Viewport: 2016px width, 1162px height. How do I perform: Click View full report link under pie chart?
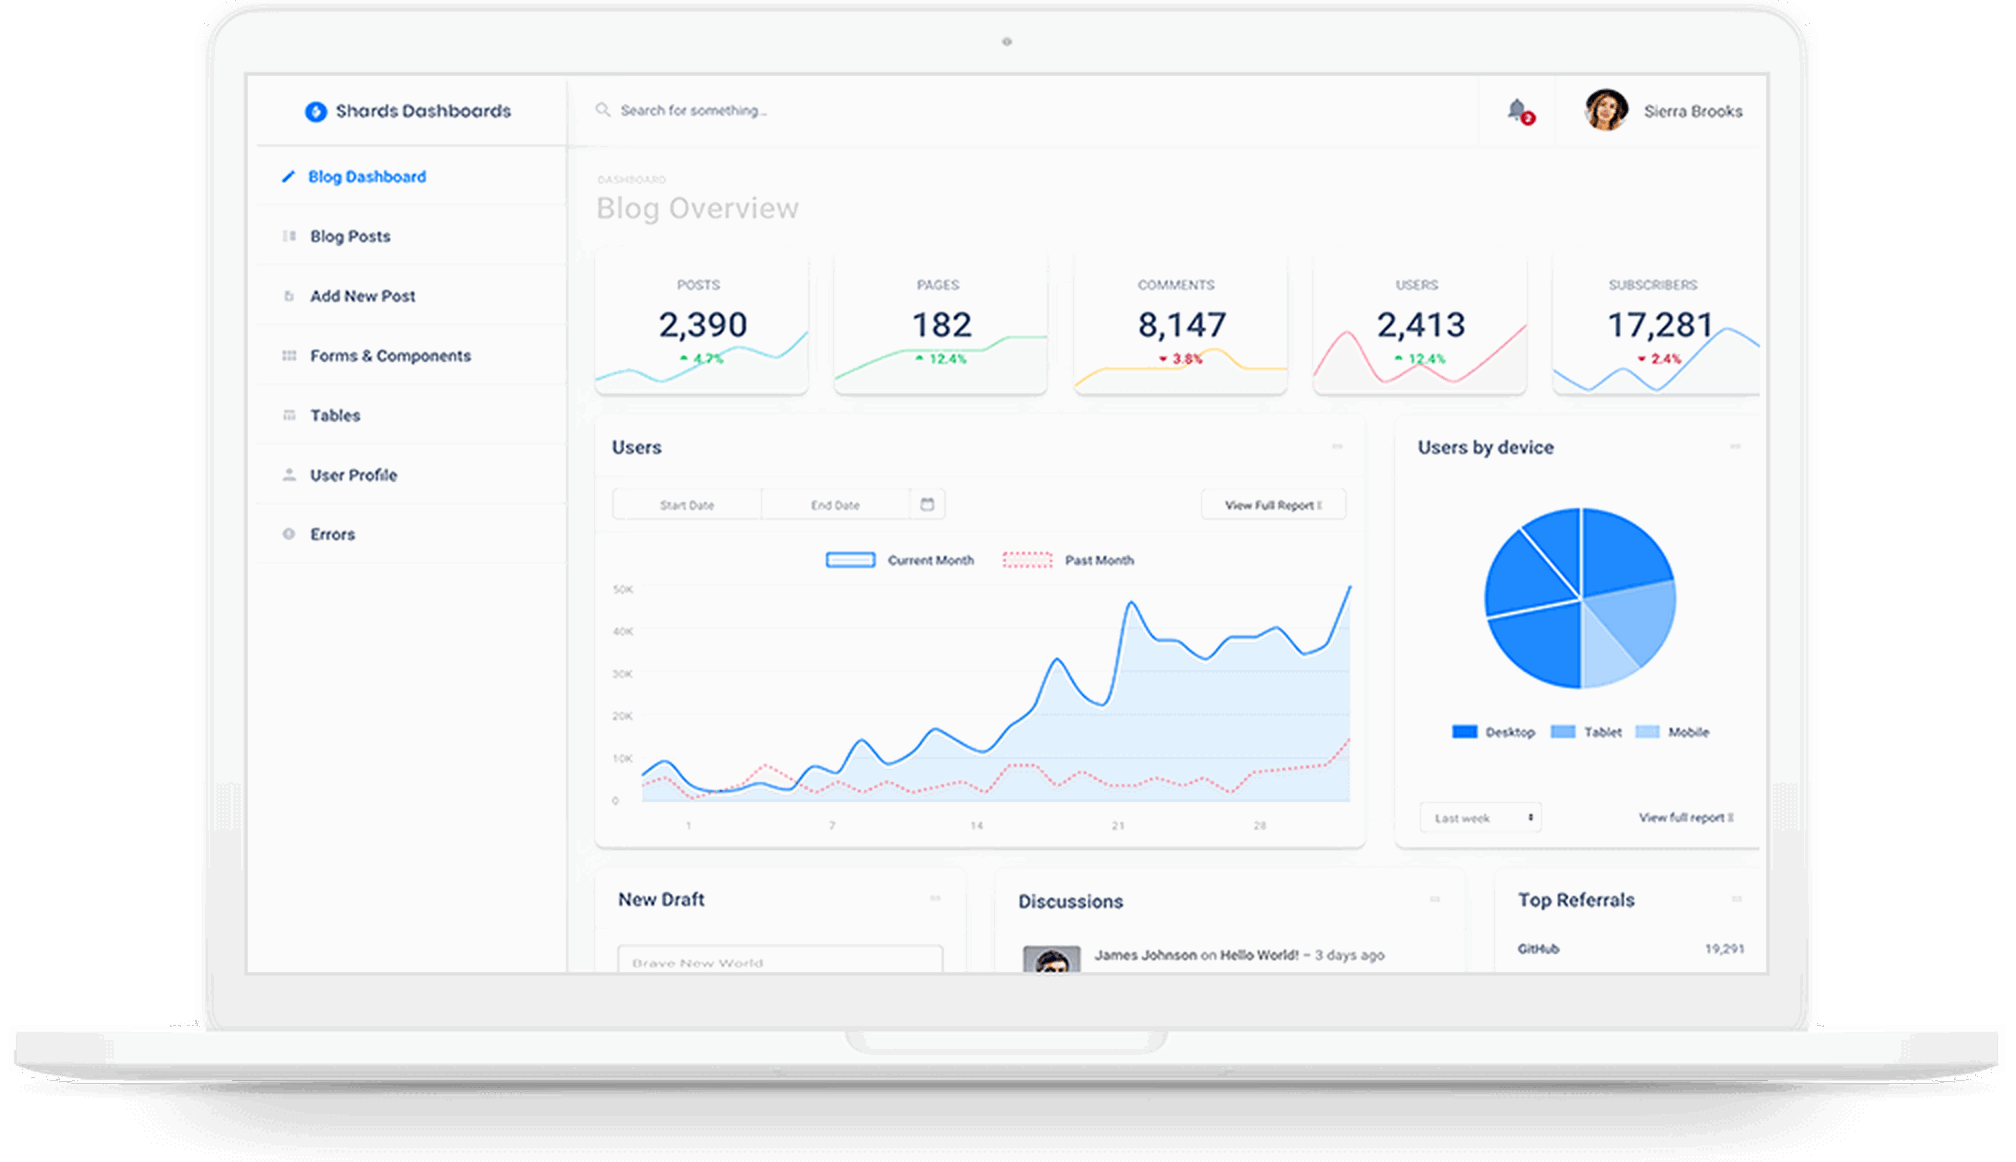click(x=1686, y=818)
